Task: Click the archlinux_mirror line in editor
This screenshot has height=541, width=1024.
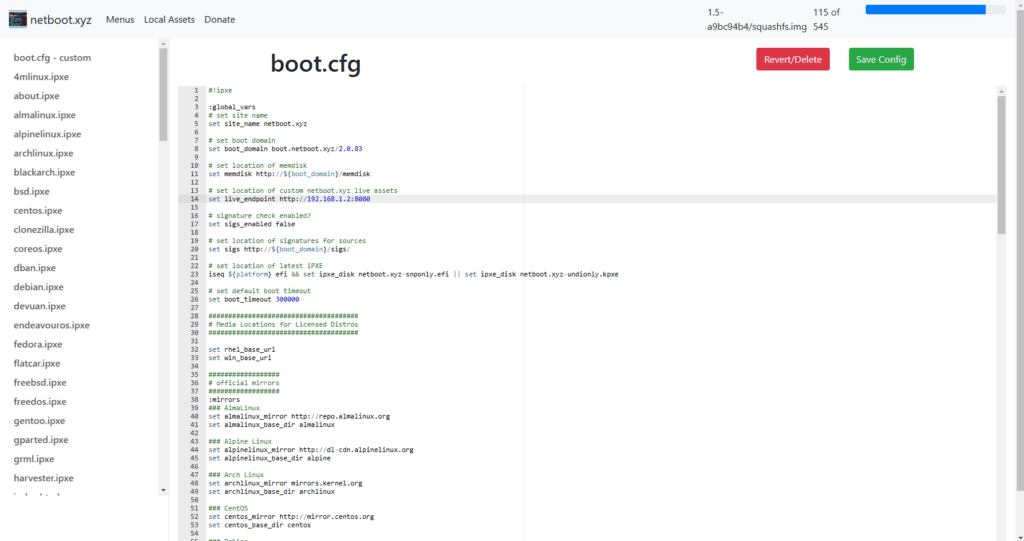Action: pyautogui.click(x=285, y=484)
